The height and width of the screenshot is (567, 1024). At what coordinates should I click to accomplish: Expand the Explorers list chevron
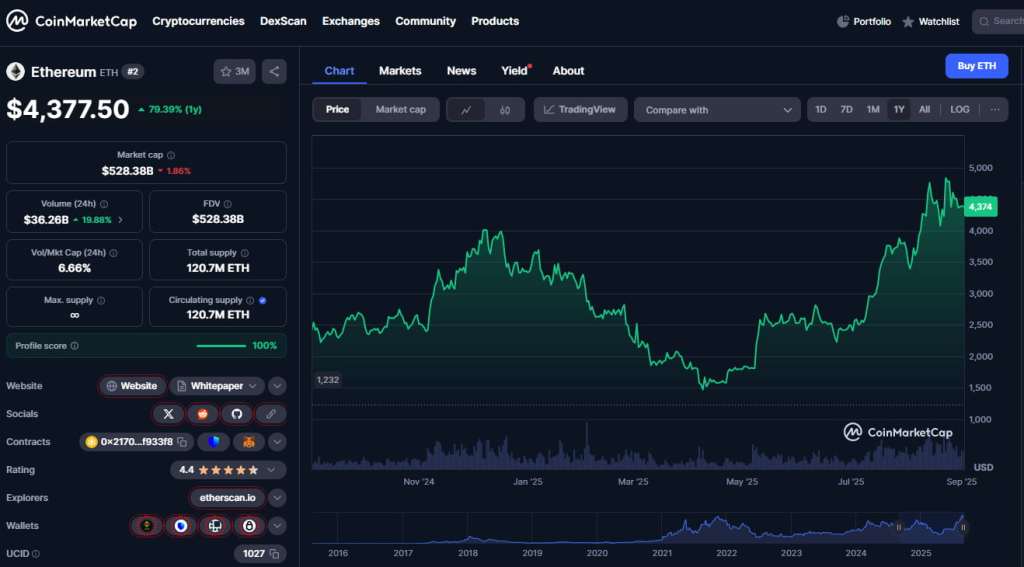tap(278, 497)
